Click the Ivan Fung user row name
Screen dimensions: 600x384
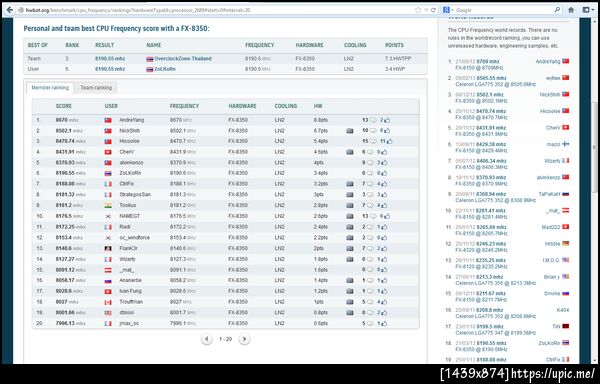point(130,291)
